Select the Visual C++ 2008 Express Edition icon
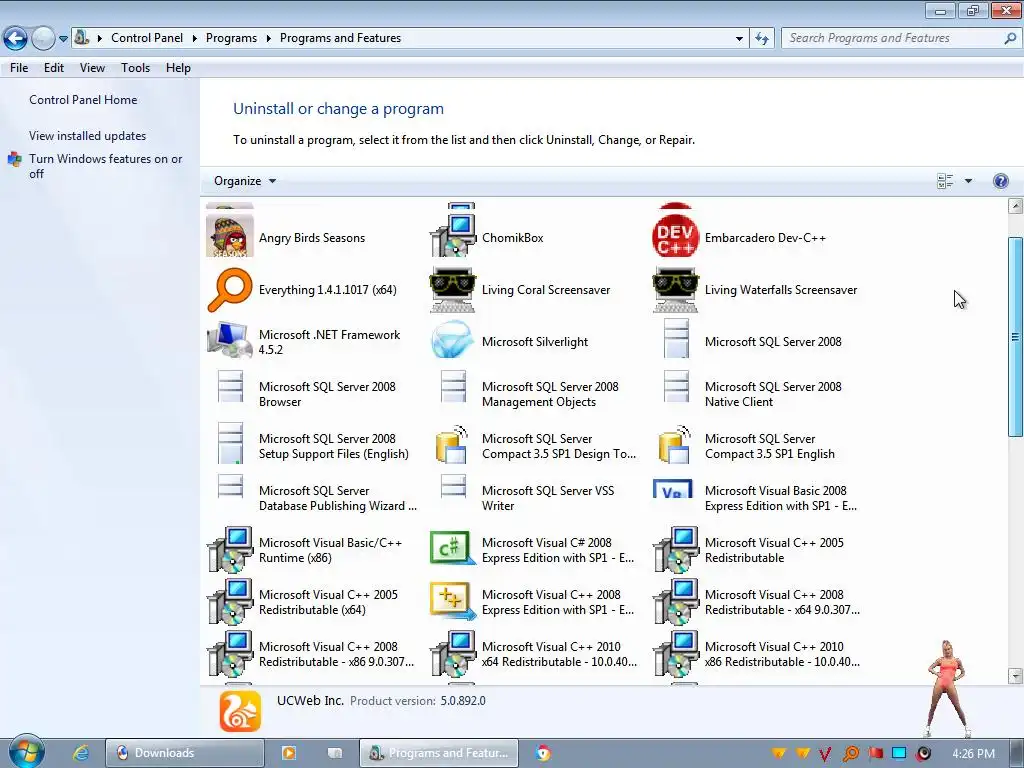Image resolution: width=1024 pixels, height=768 pixels. (452, 601)
